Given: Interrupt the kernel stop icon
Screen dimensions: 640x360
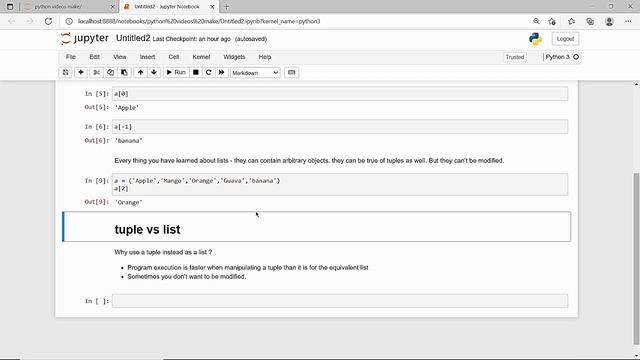Looking at the screenshot, I should pos(196,73).
